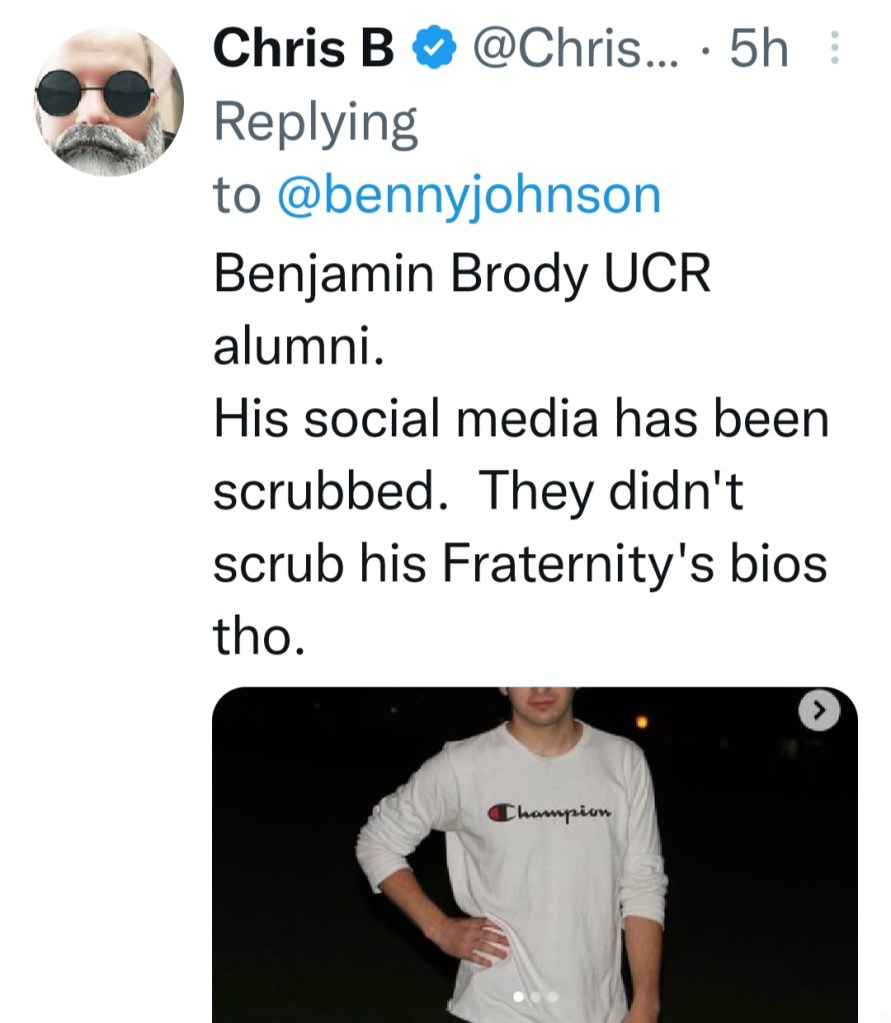Click "scrub his Fraternity's bios" line
The width and height of the screenshot is (891, 1023).
pyautogui.click(x=520, y=564)
